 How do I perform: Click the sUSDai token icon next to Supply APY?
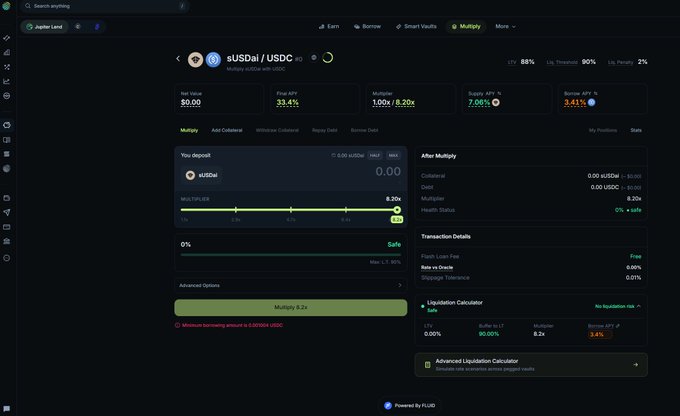coord(496,102)
